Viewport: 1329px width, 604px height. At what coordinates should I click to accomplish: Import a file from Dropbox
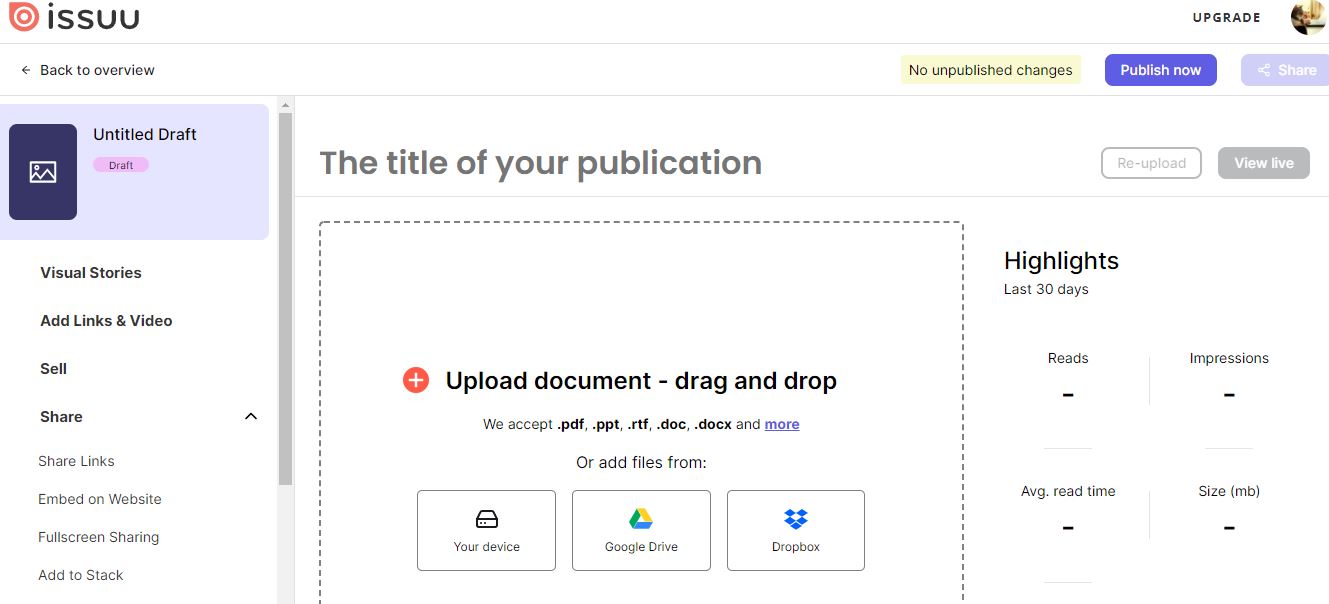tap(795, 530)
